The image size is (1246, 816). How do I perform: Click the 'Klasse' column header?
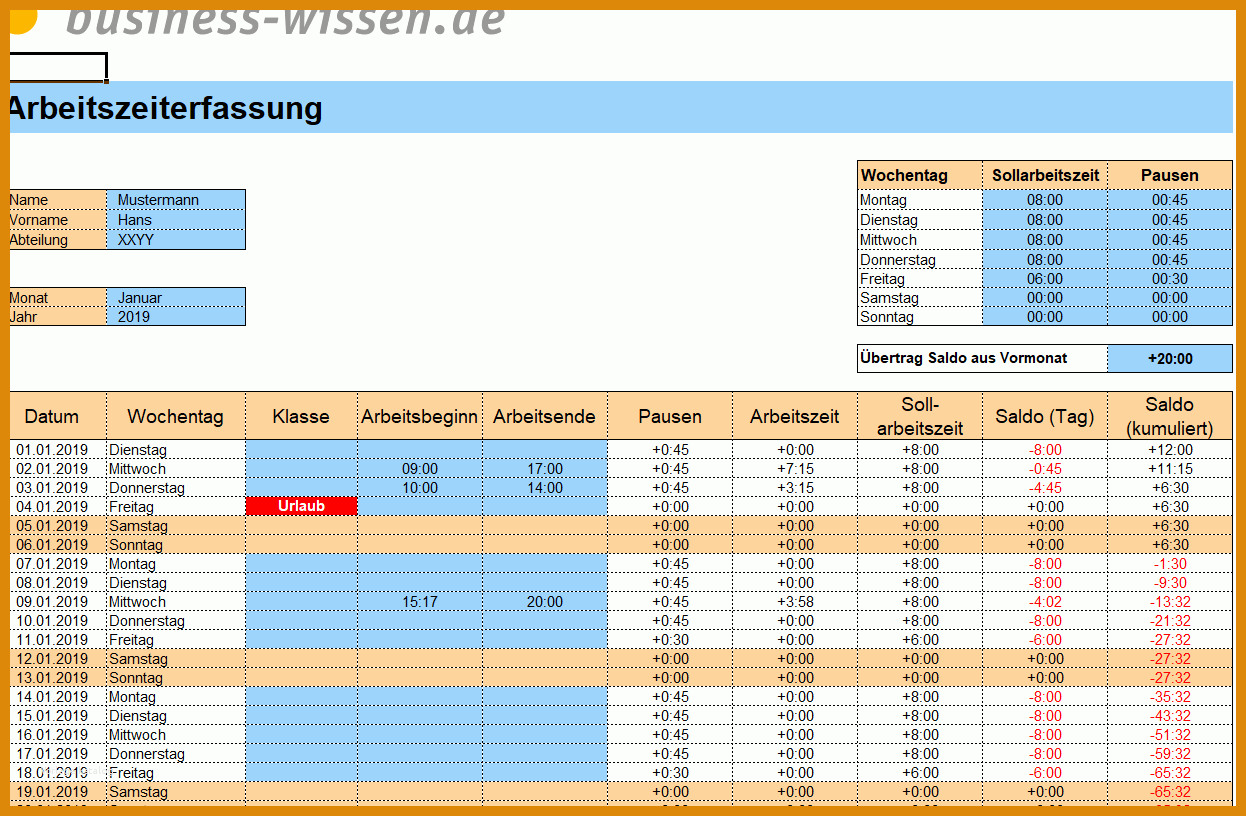pyautogui.click(x=301, y=416)
